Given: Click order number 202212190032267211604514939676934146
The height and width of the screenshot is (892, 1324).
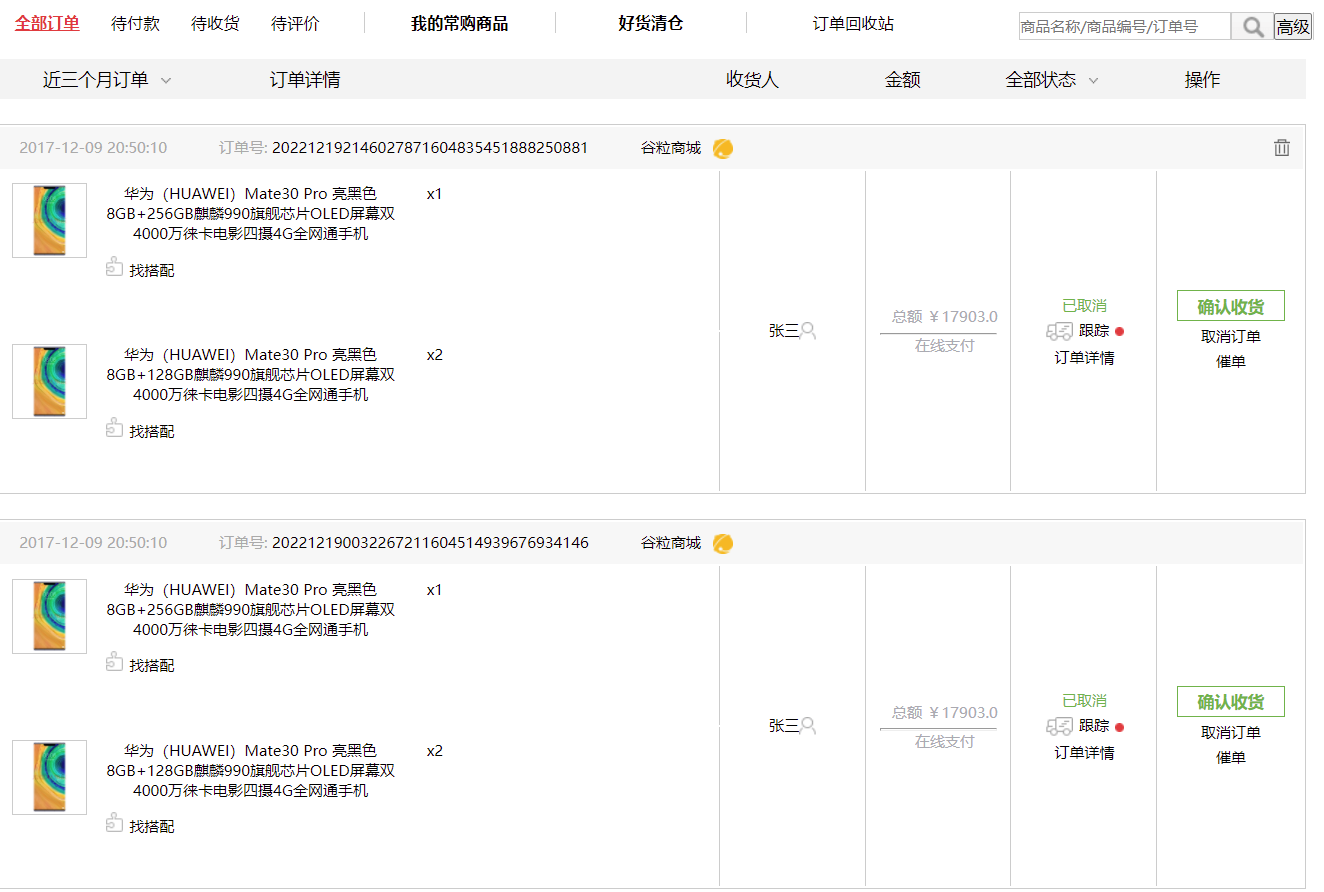Looking at the screenshot, I should 430,543.
